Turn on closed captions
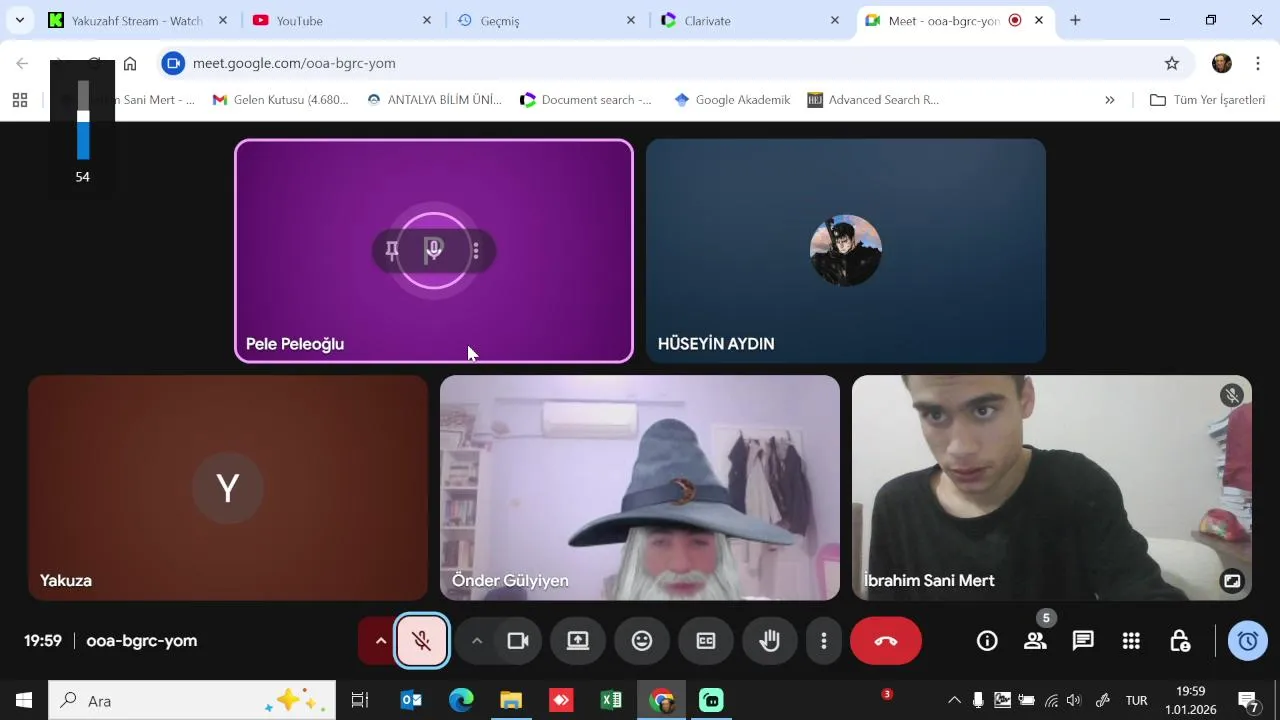 (706, 641)
